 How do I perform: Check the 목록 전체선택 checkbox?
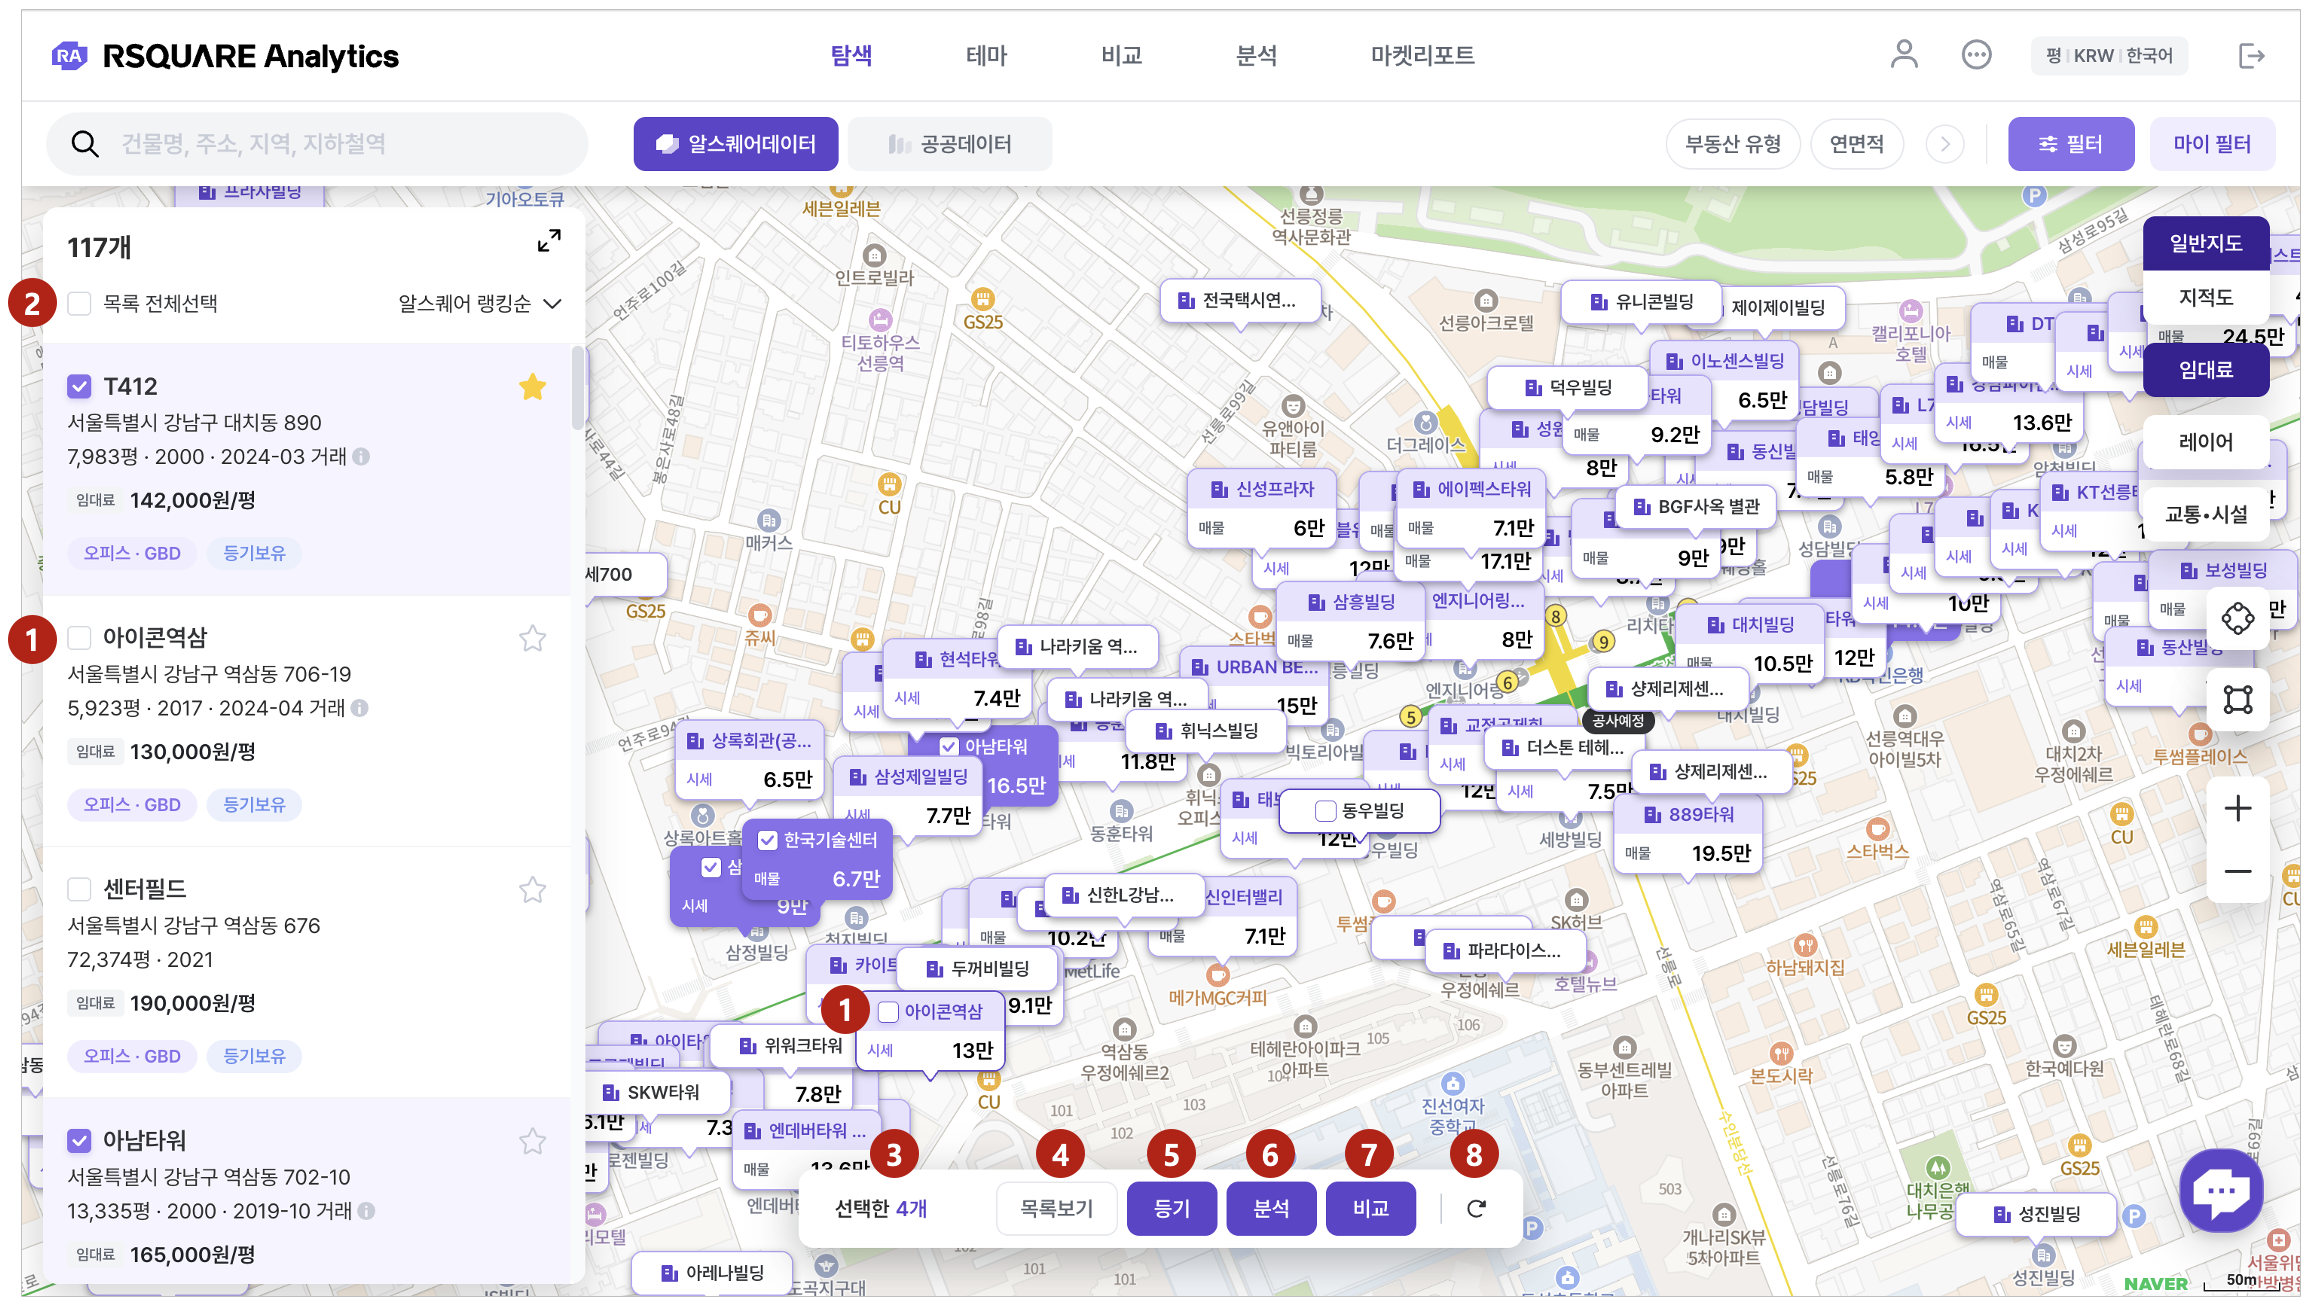coord(80,303)
